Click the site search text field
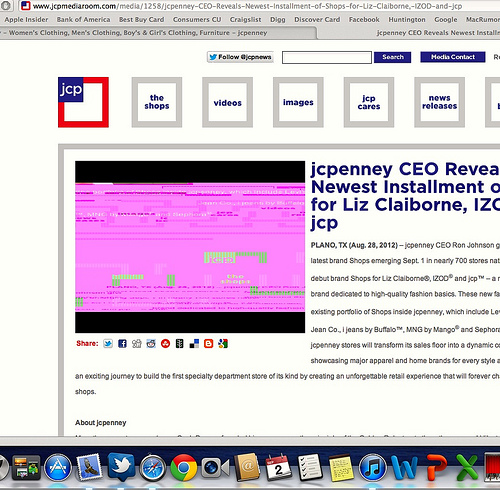 click(327, 57)
